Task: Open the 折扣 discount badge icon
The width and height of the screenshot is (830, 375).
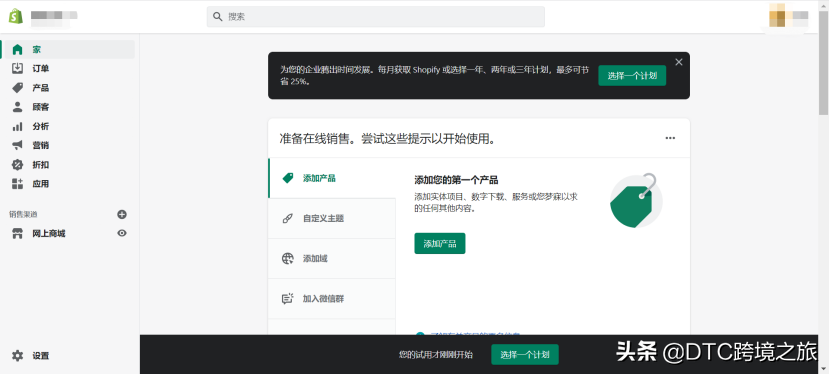Action: (17, 165)
